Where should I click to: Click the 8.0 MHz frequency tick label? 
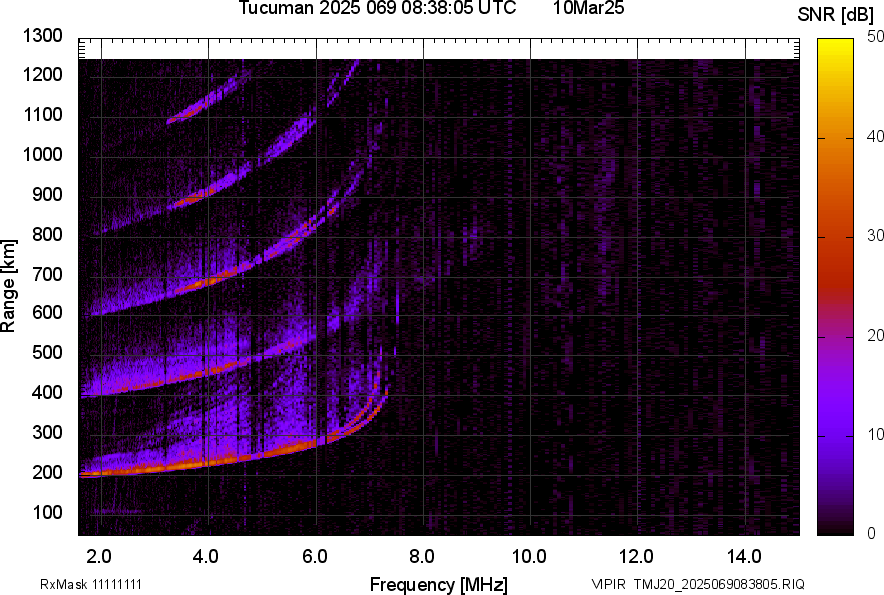point(422,556)
